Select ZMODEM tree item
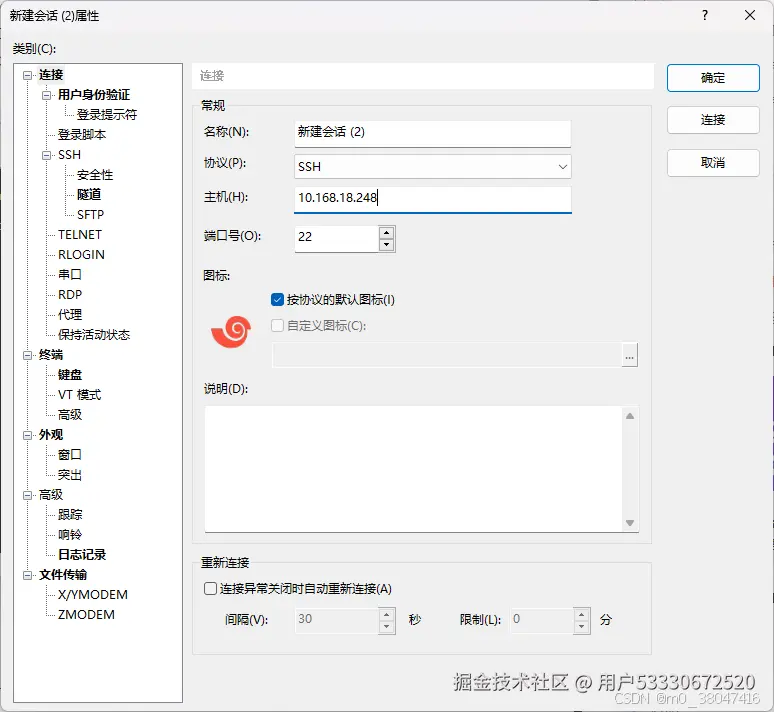Image resolution: width=774 pixels, height=712 pixels. pyautogui.click(x=86, y=615)
